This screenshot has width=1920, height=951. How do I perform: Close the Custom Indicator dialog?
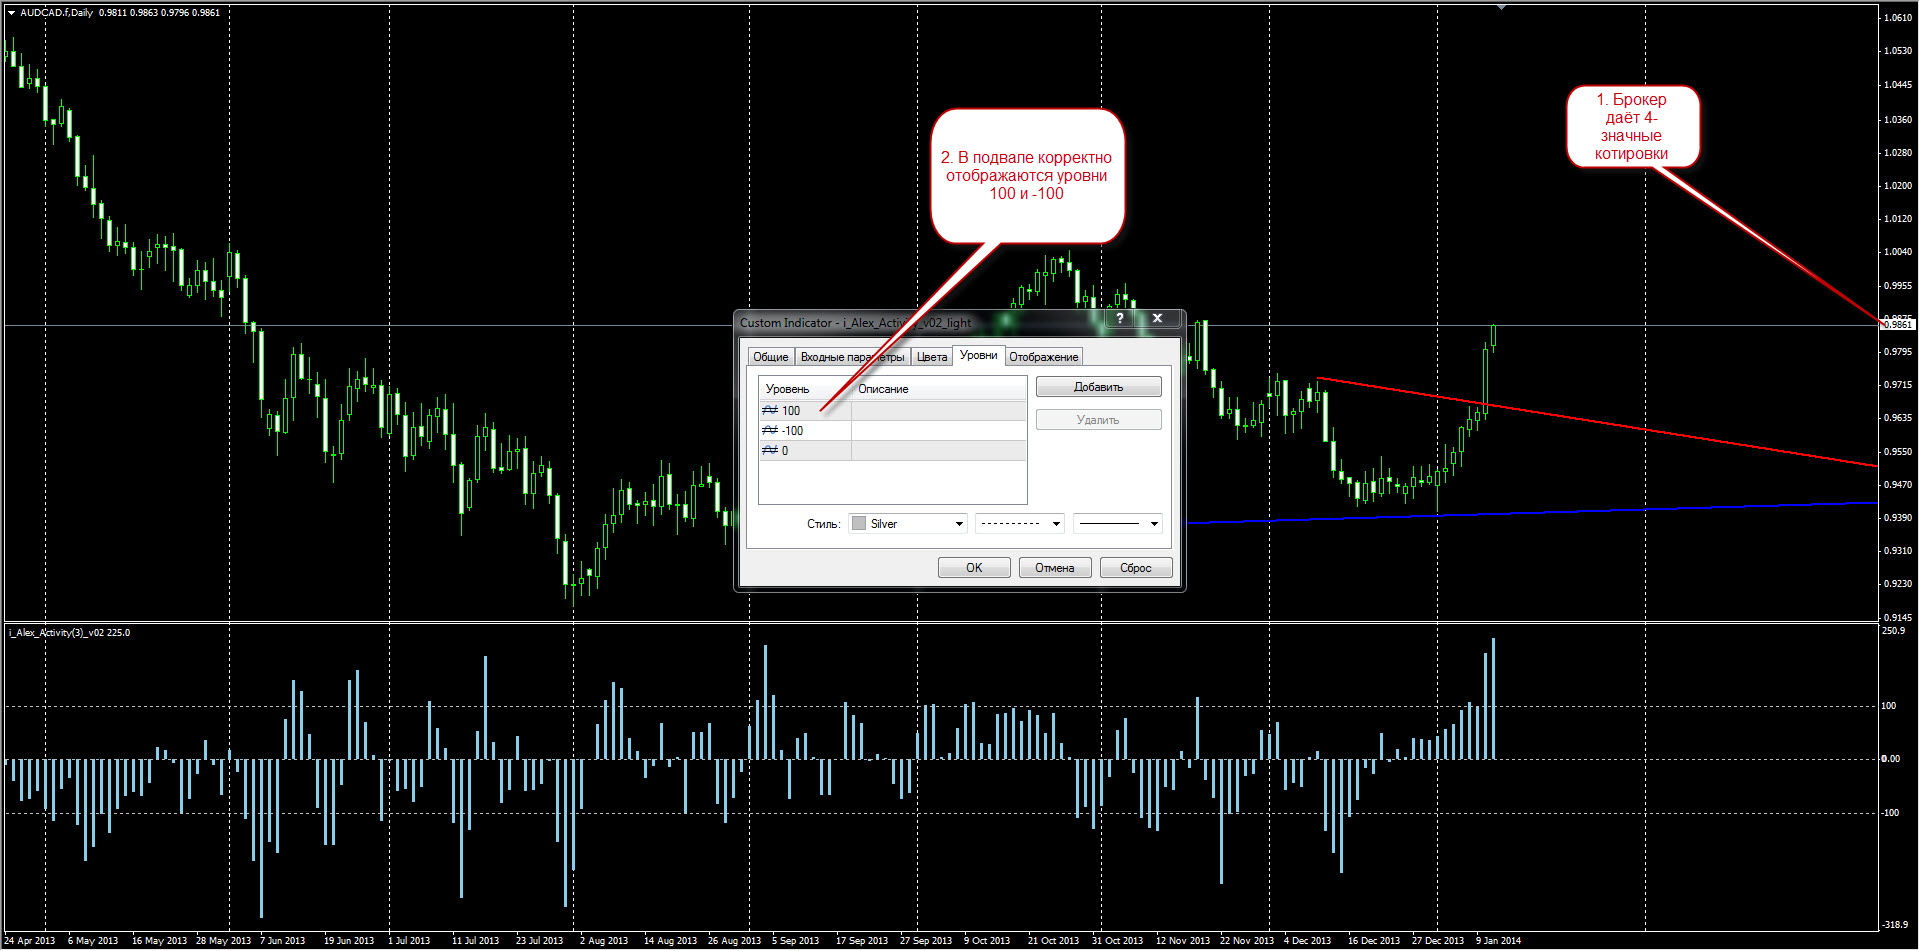pos(1157,319)
